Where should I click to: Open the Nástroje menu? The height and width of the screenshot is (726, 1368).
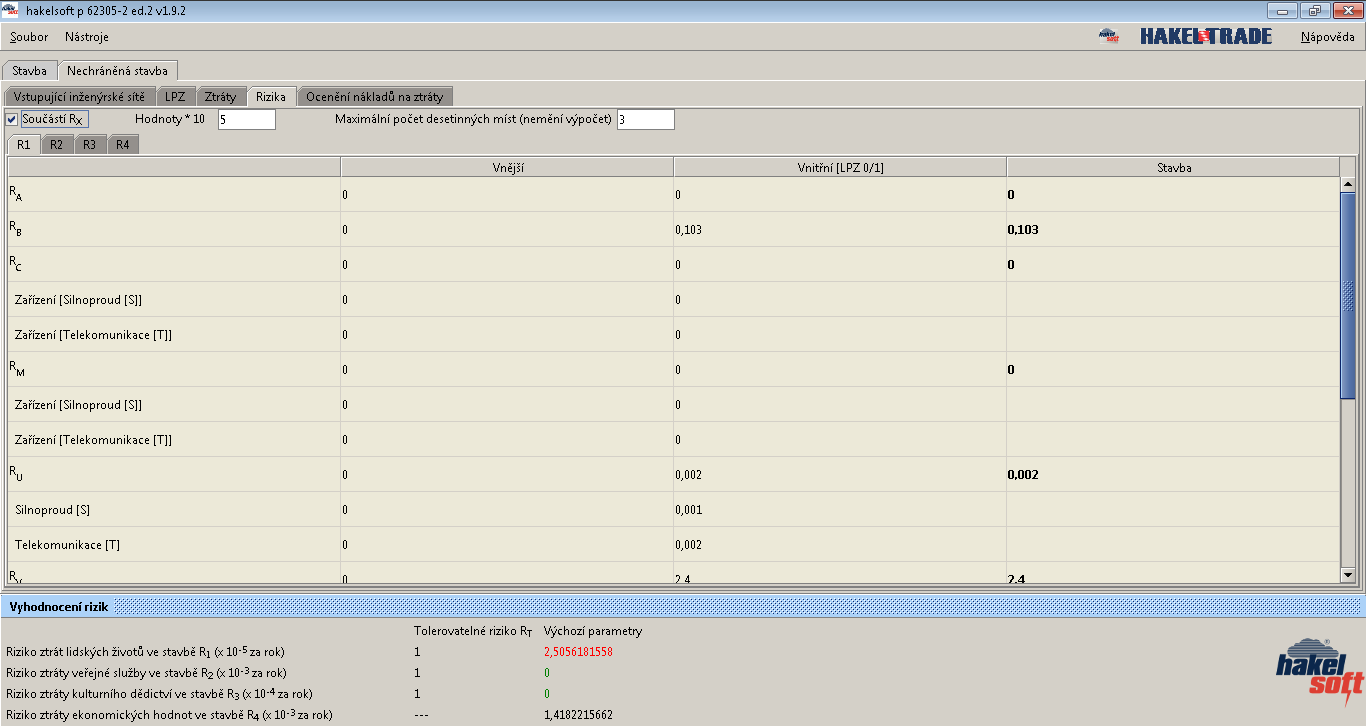pyautogui.click(x=87, y=37)
